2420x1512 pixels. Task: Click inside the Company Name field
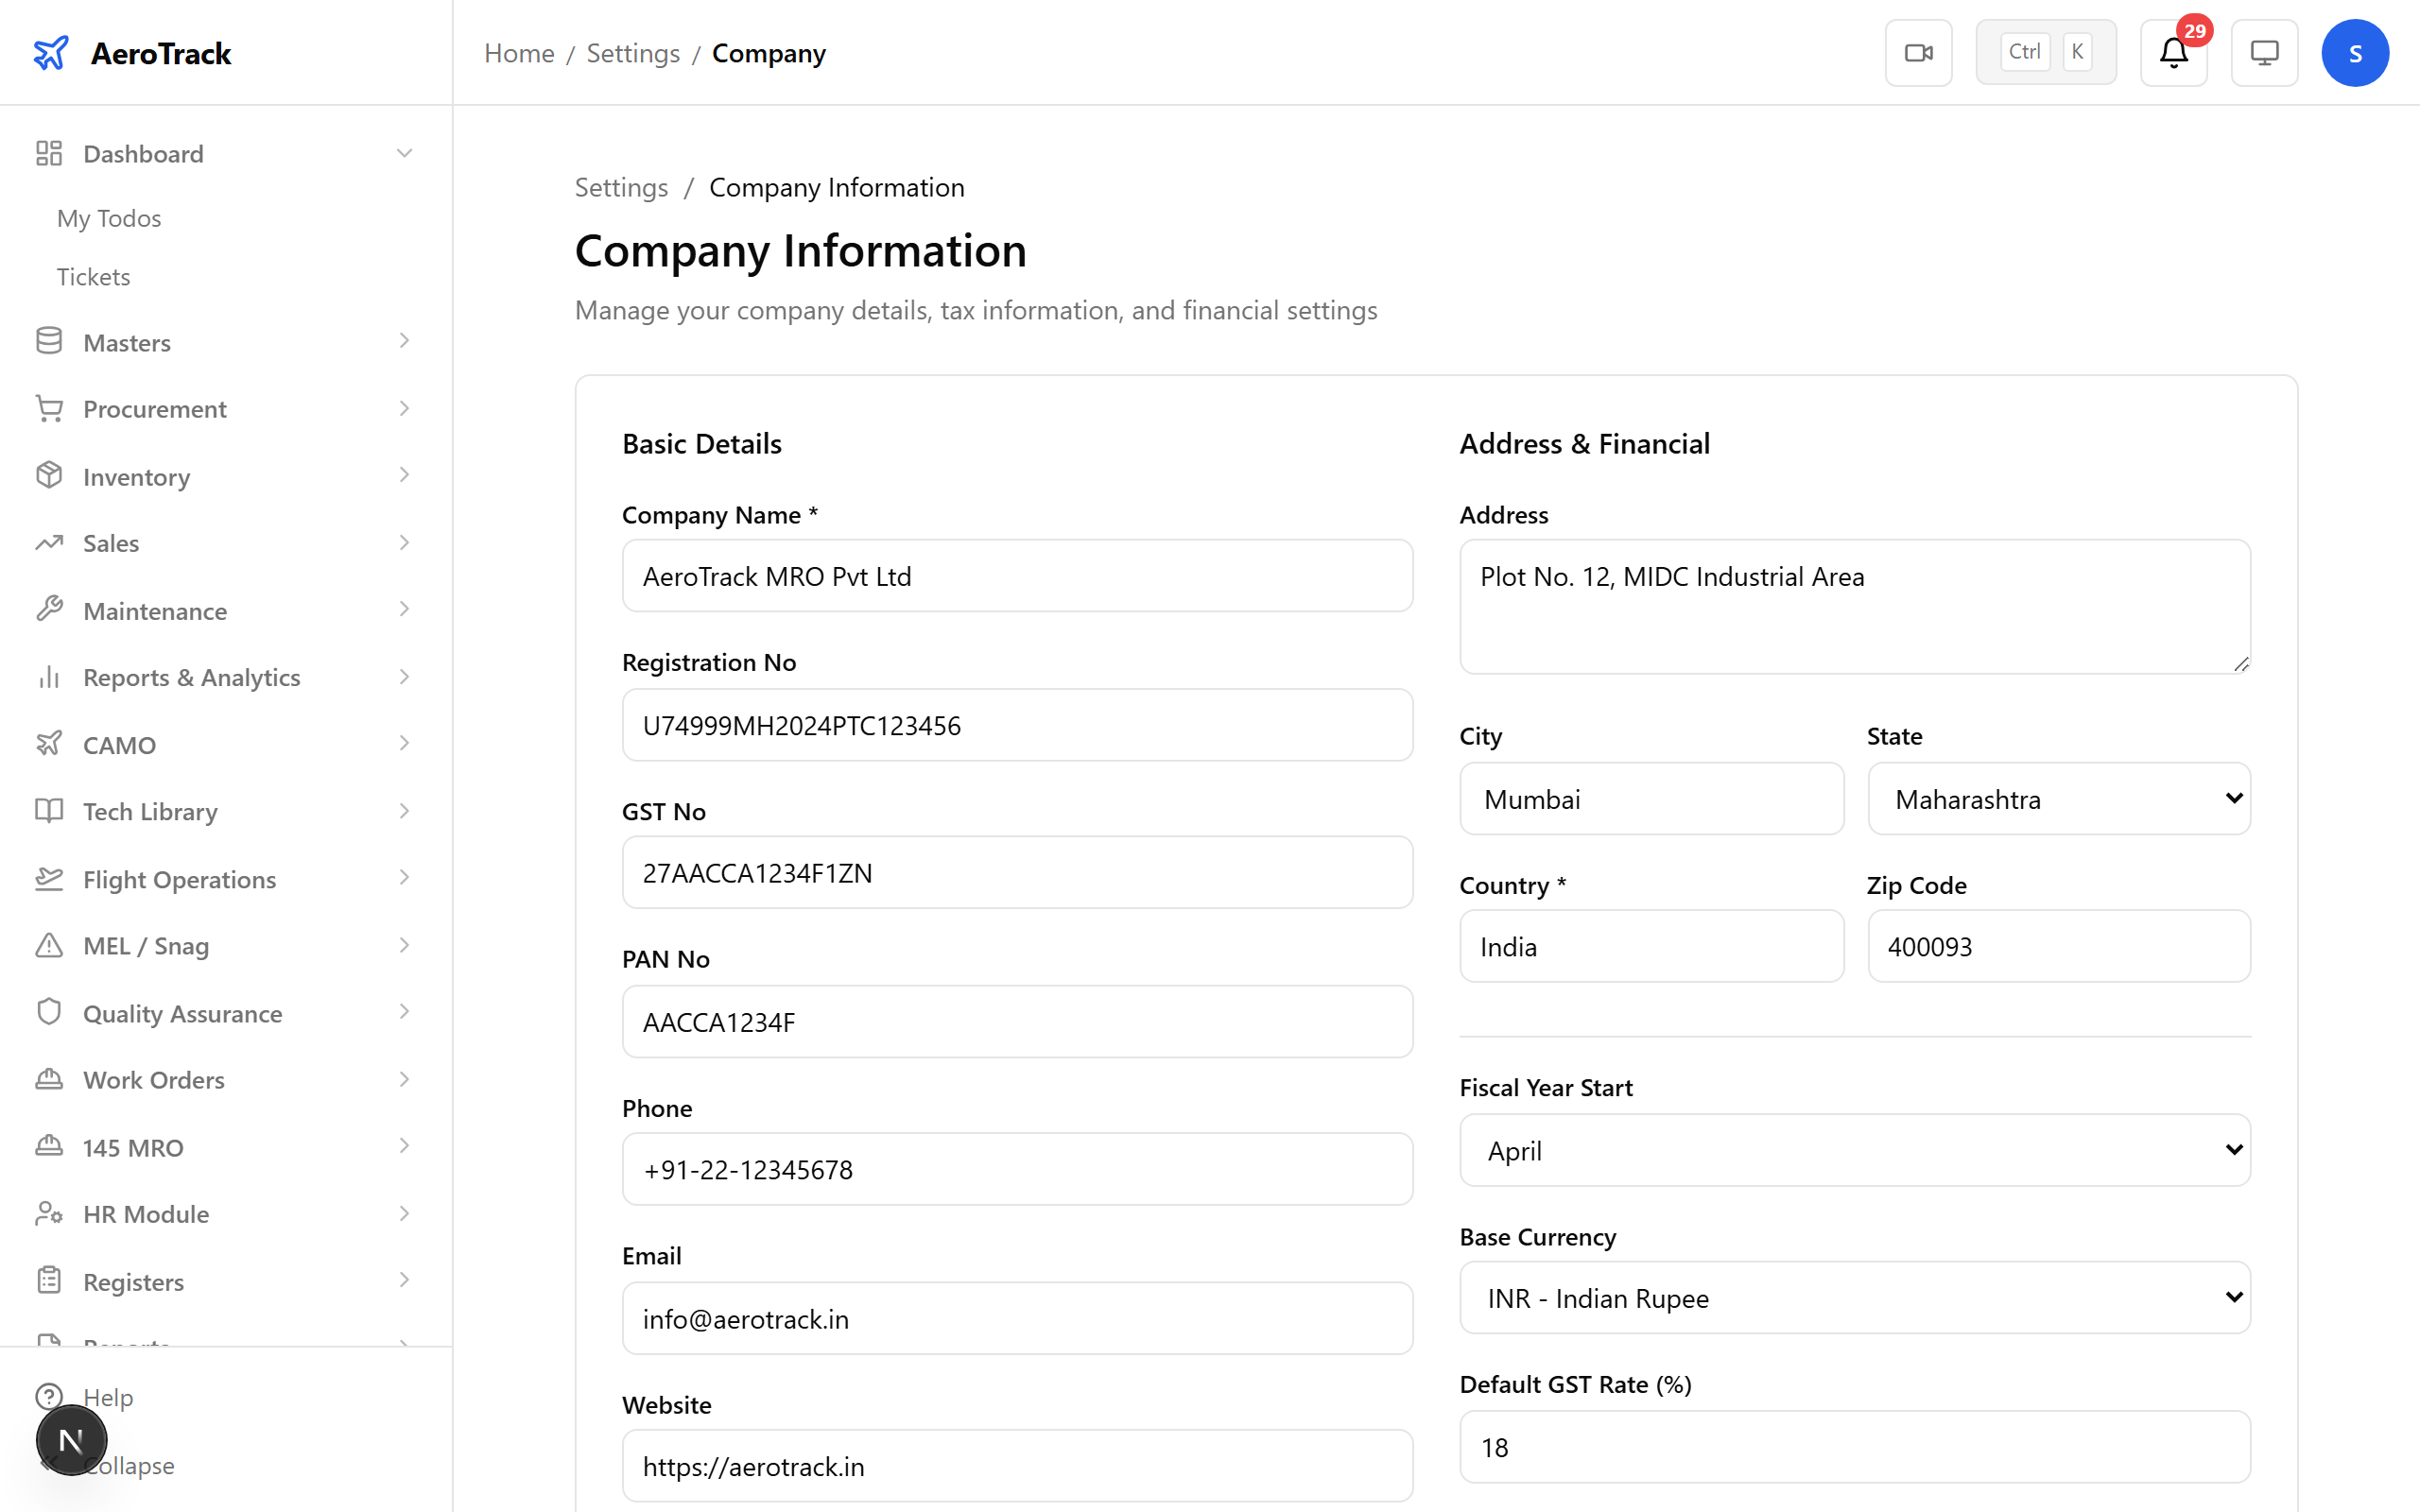1016,575
